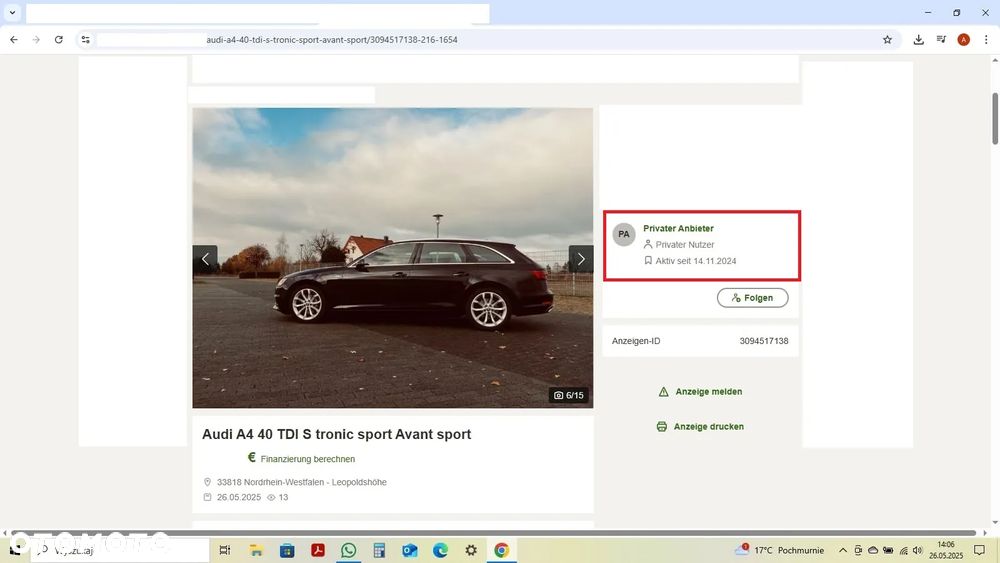Open Calculator from taskbar
The image size is (1000, 563).
(x=379, y=550)
